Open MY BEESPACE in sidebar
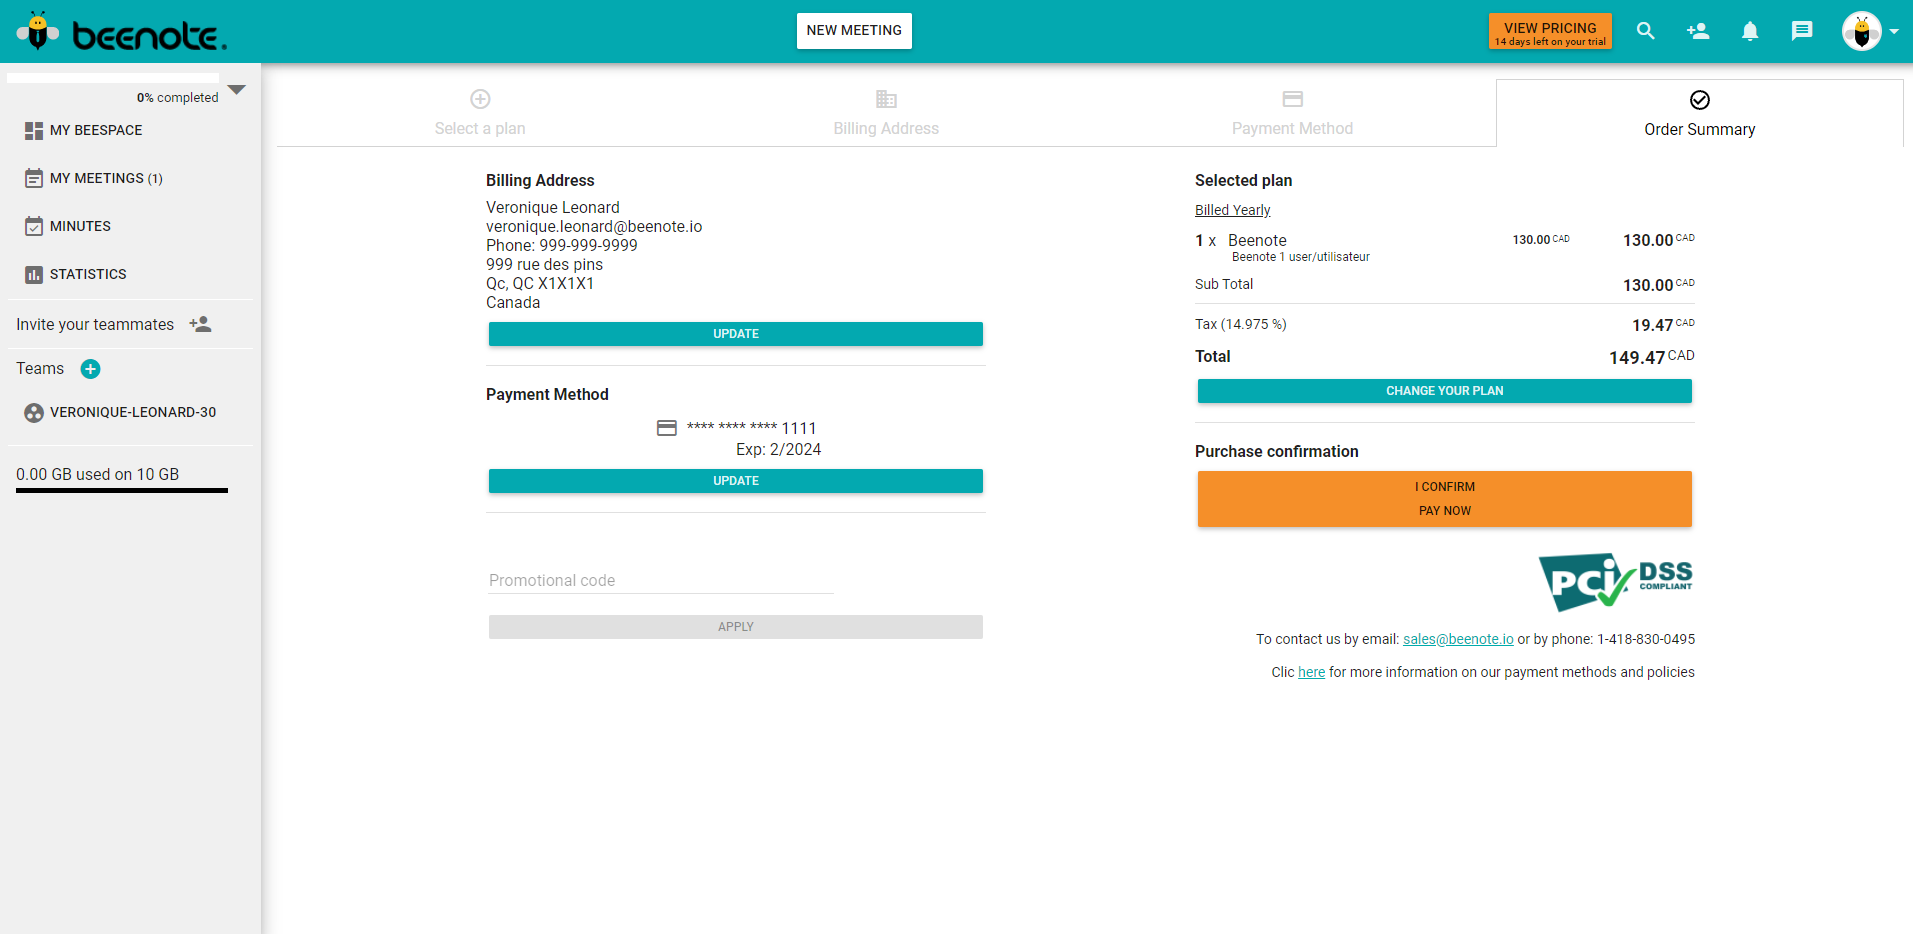The height and width of the screenshot is (934, 1913). click(96, 131)
